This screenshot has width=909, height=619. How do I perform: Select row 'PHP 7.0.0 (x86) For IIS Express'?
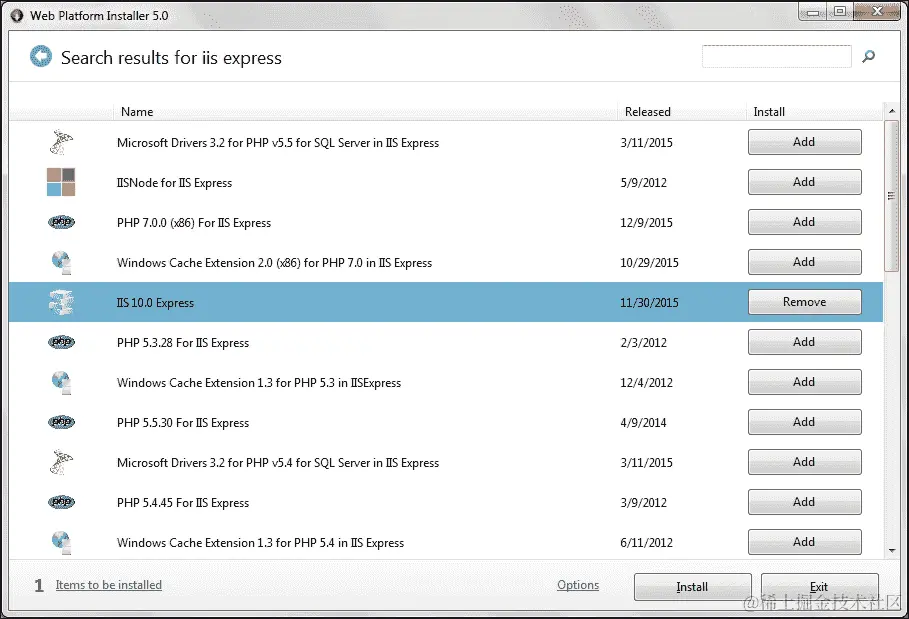(x=446, y=222)
